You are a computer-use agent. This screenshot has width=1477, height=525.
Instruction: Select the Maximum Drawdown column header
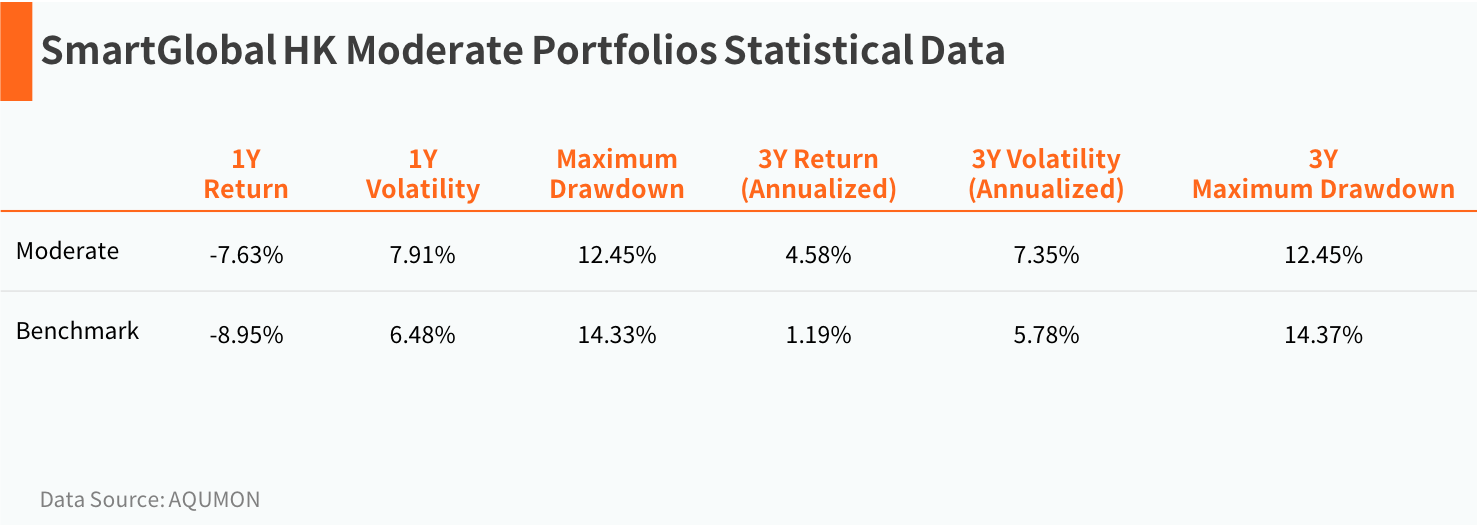617,174
